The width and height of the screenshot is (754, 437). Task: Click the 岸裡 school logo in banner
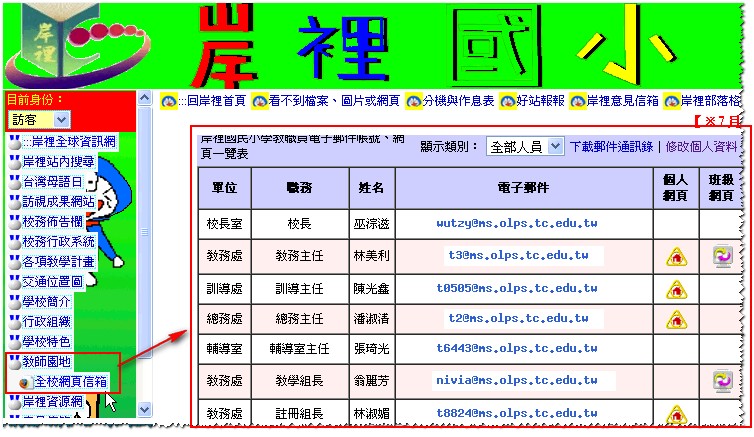[77, 47]
